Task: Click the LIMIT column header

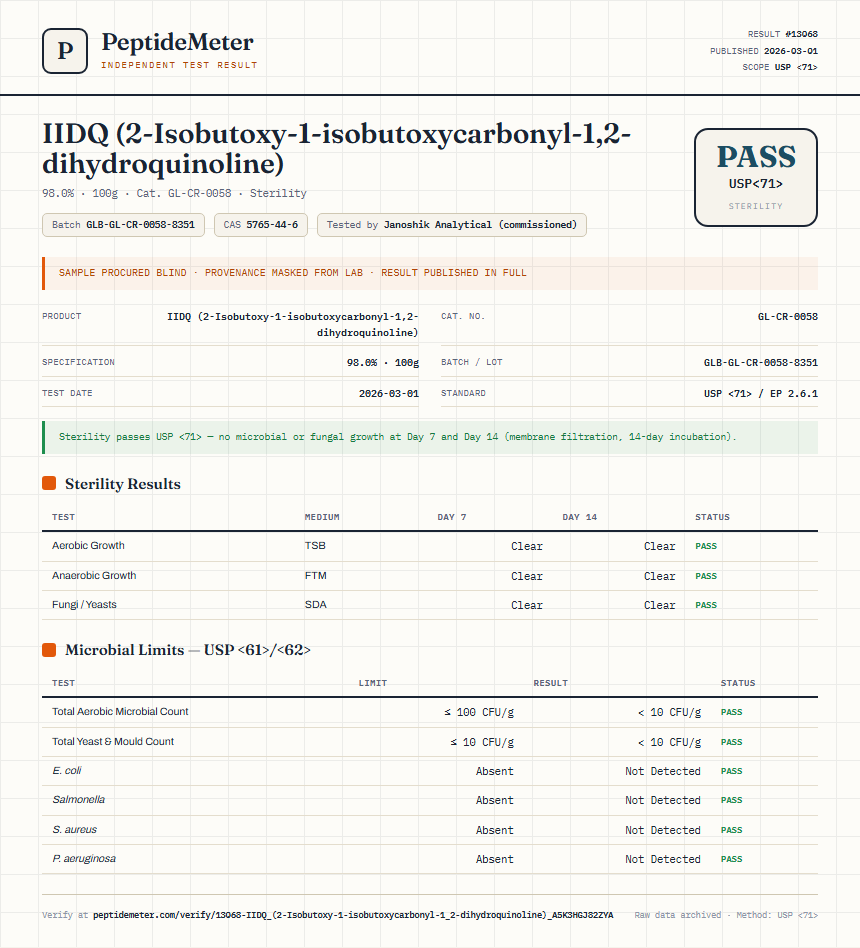Action: [x=373, y=683]
